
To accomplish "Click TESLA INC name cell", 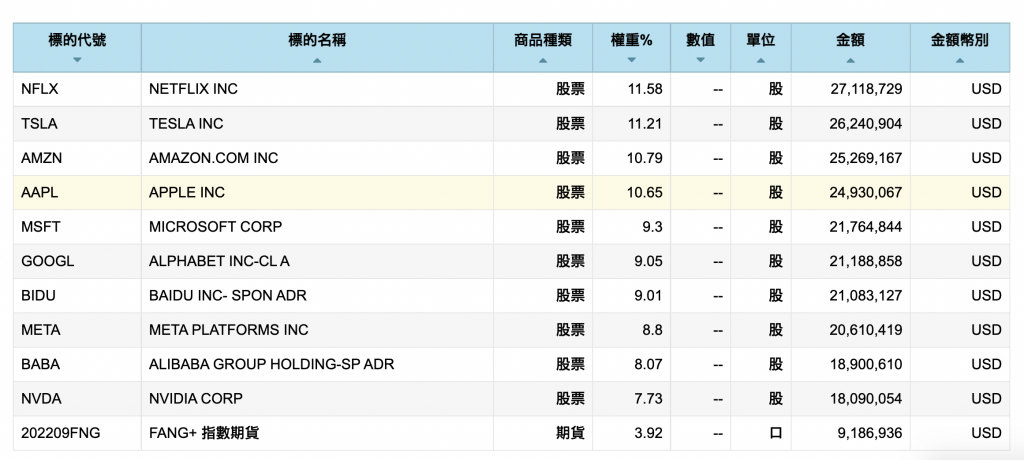I will pyautogui.click(x=317, y=123).
